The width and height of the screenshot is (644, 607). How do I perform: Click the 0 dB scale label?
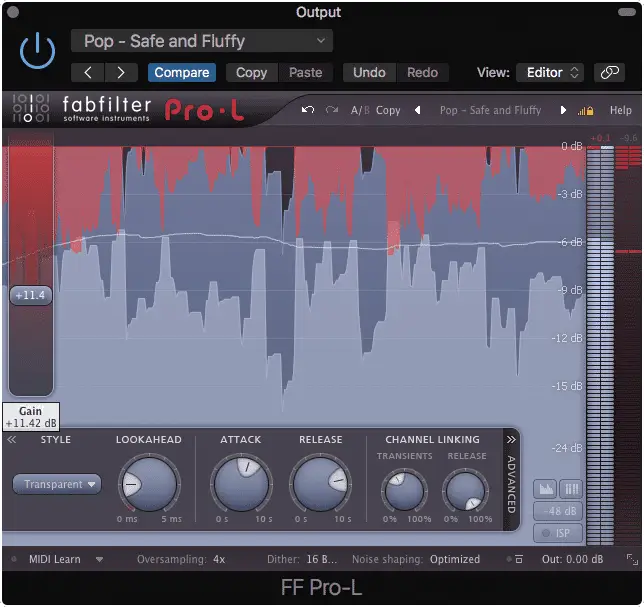572,146
